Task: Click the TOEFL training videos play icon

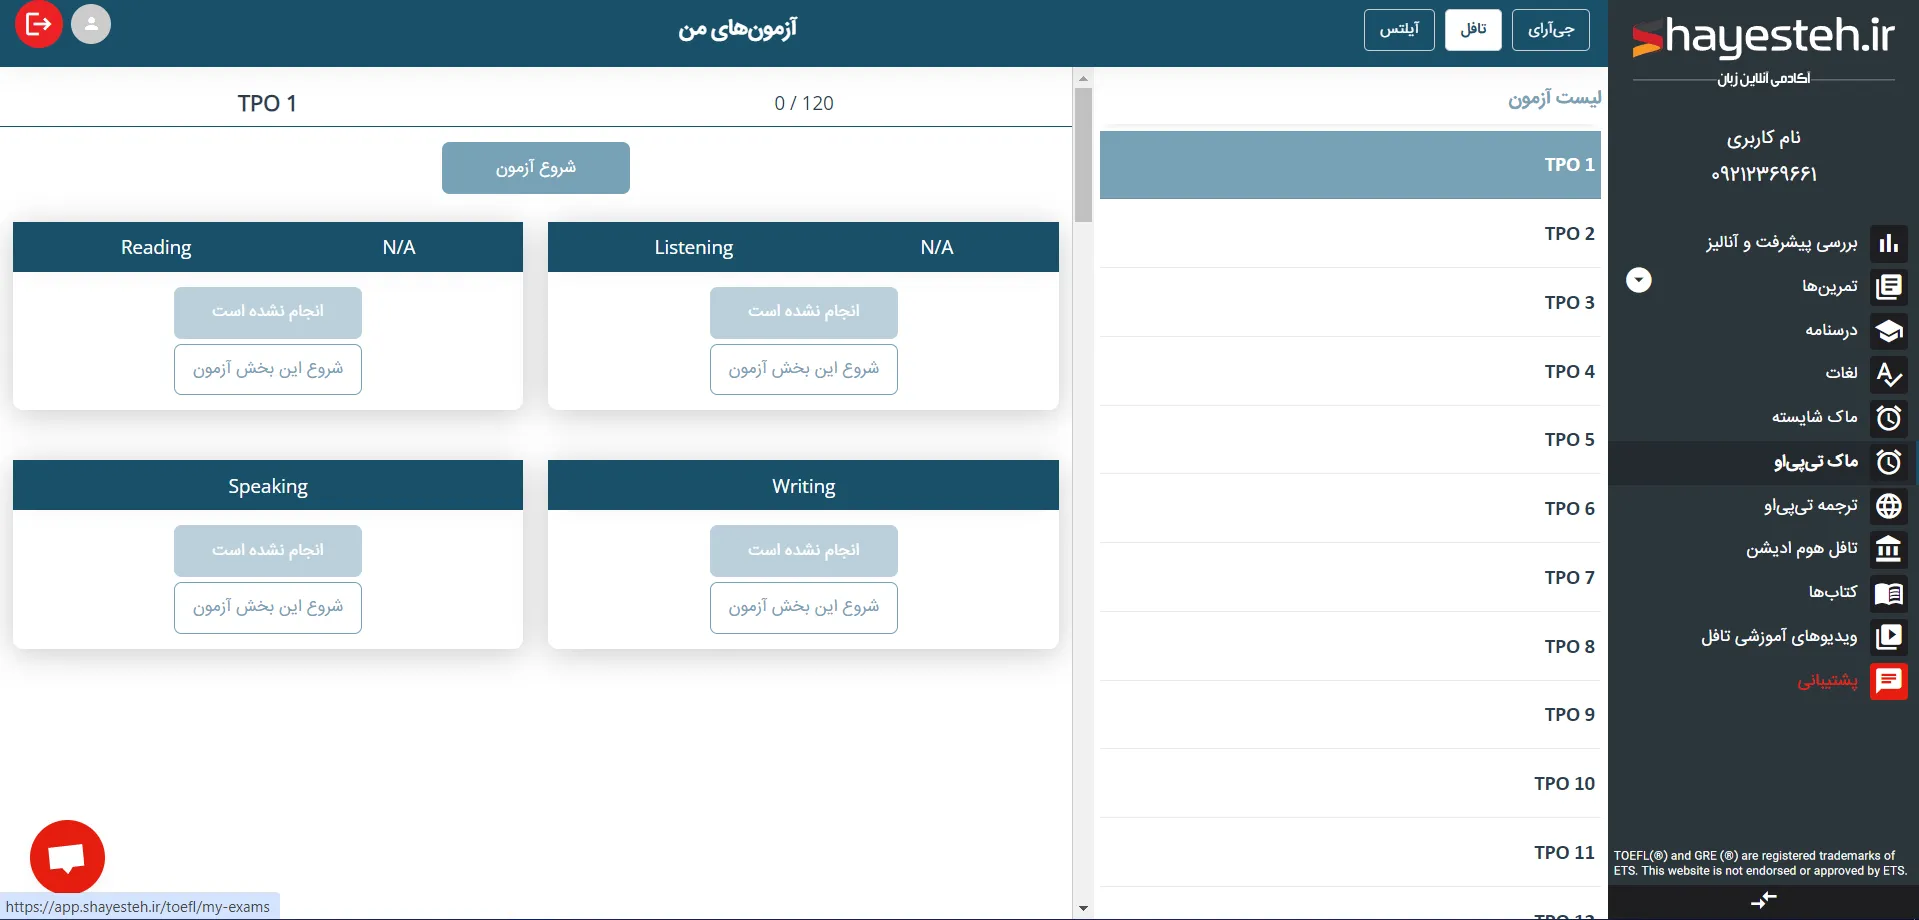Action: pos(1888,637)
